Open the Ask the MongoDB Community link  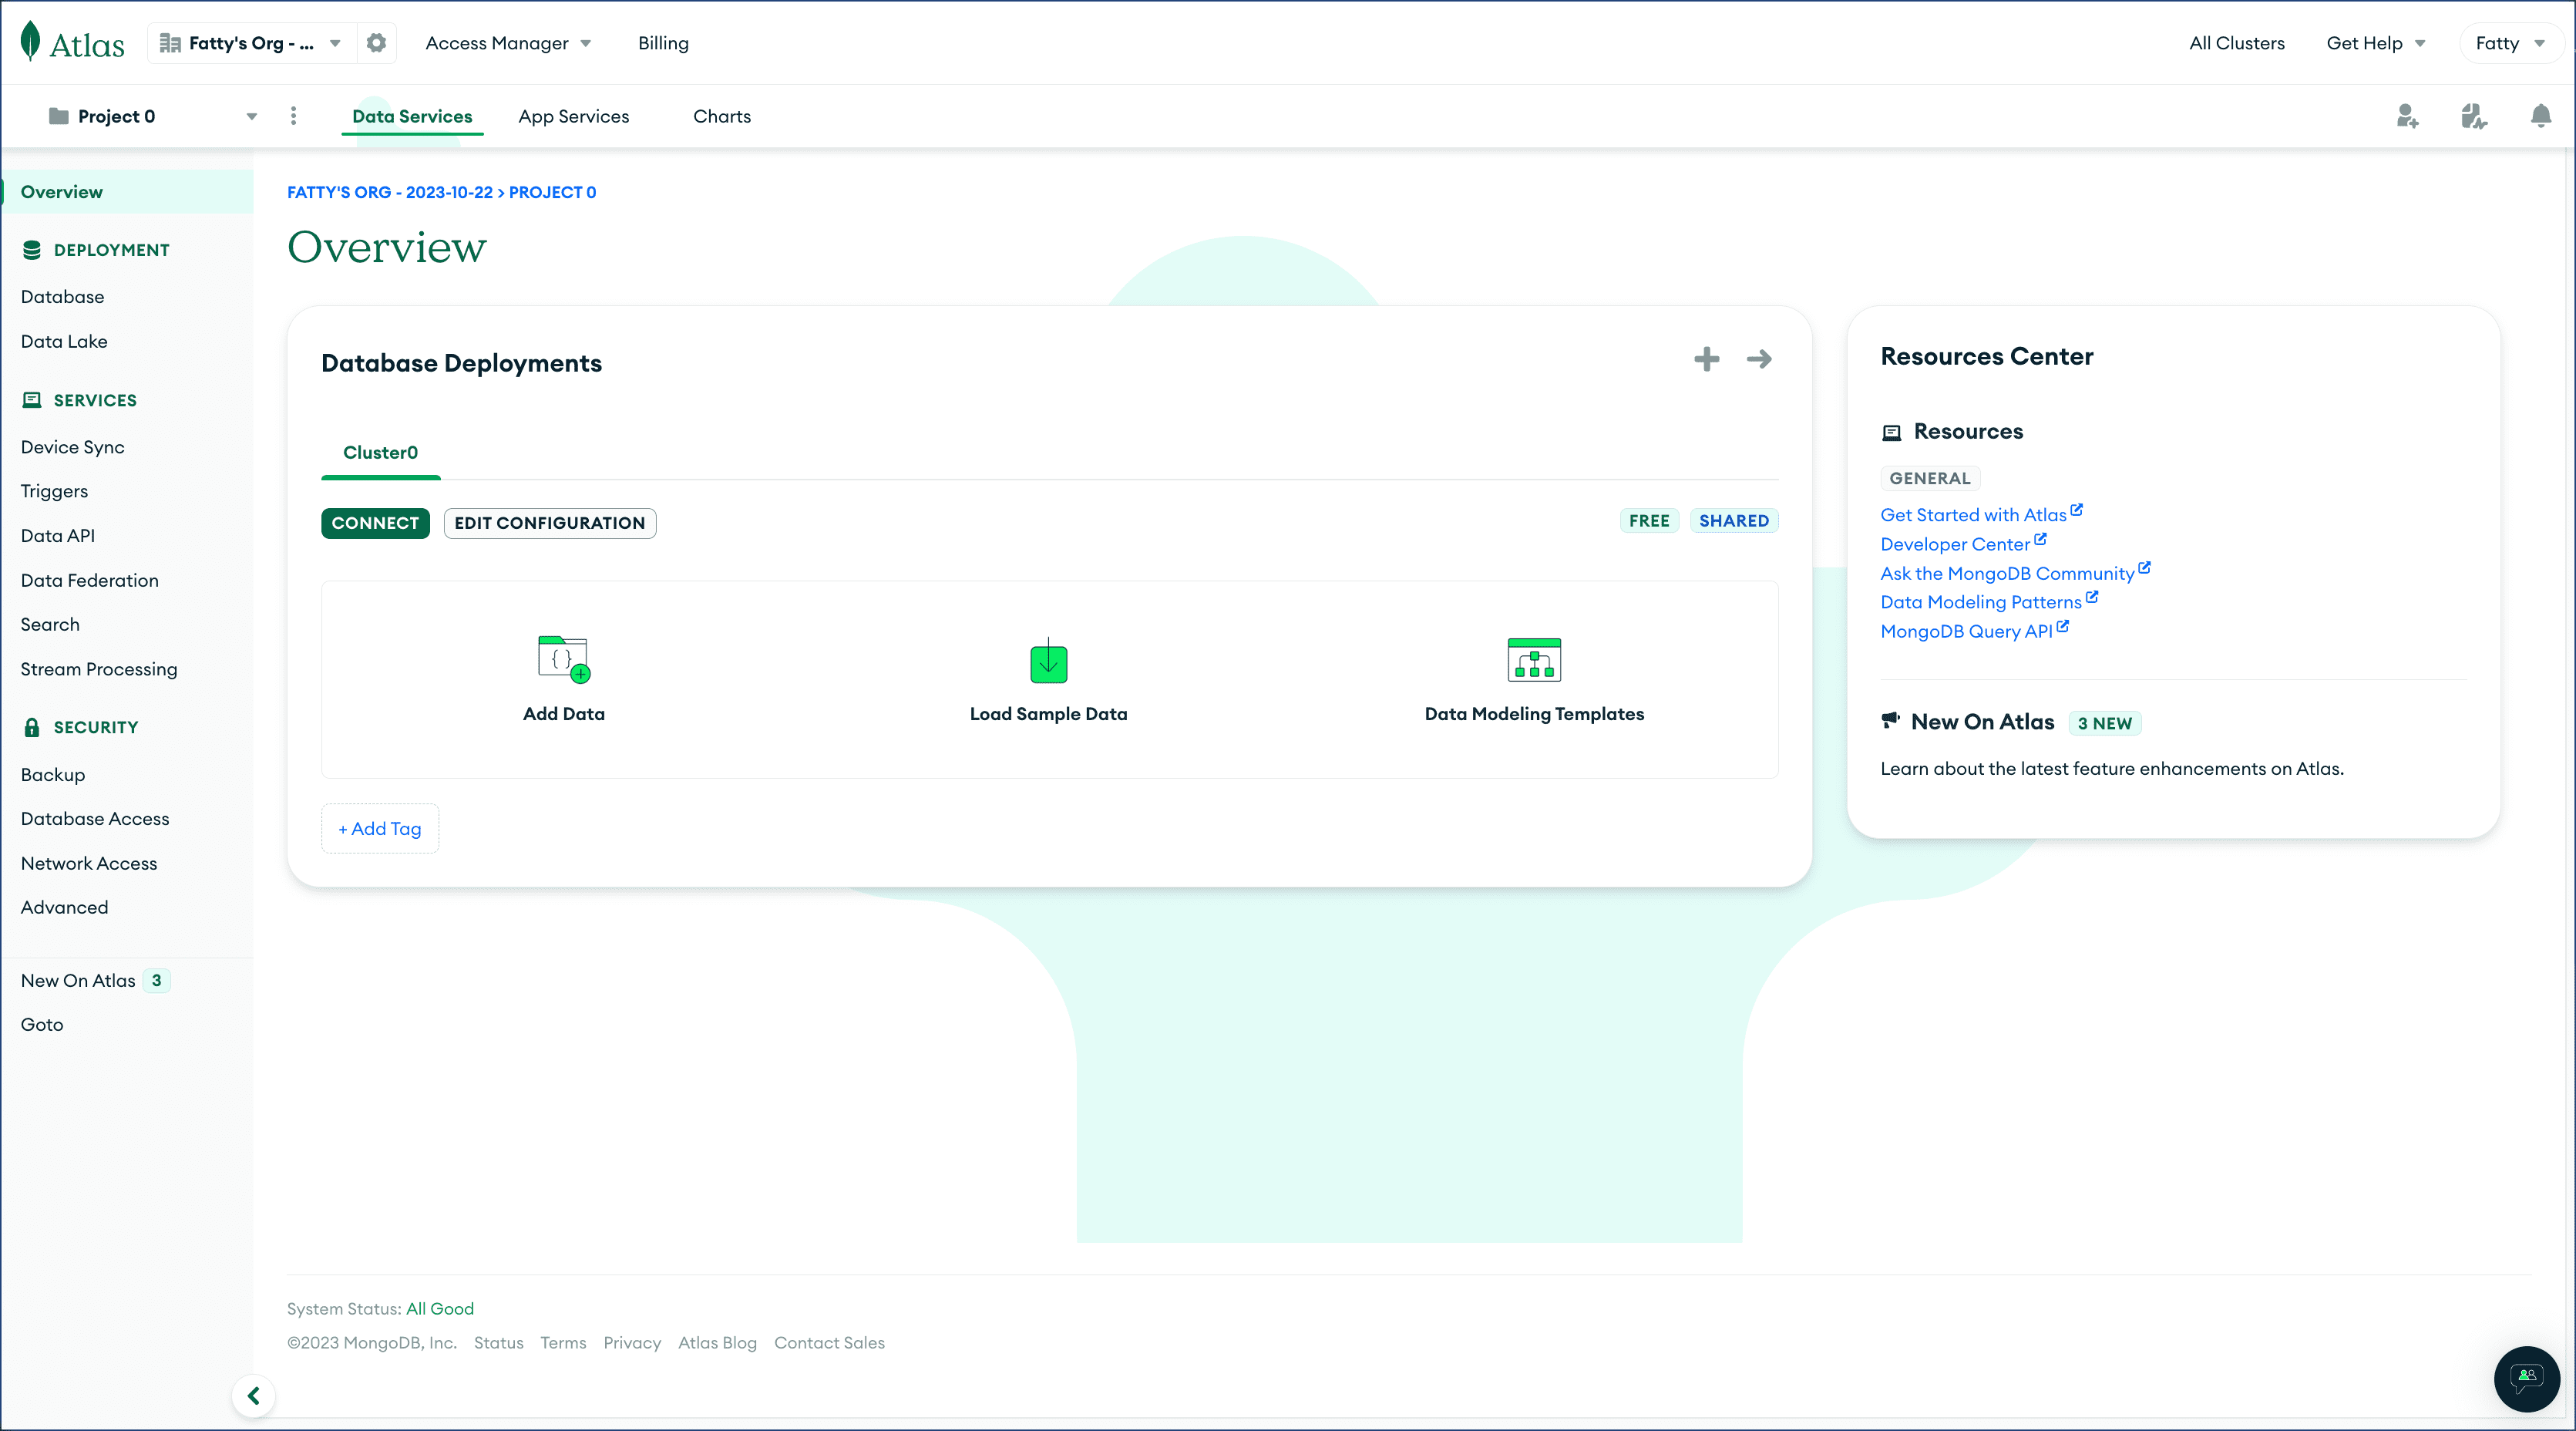pos(2007,573)
